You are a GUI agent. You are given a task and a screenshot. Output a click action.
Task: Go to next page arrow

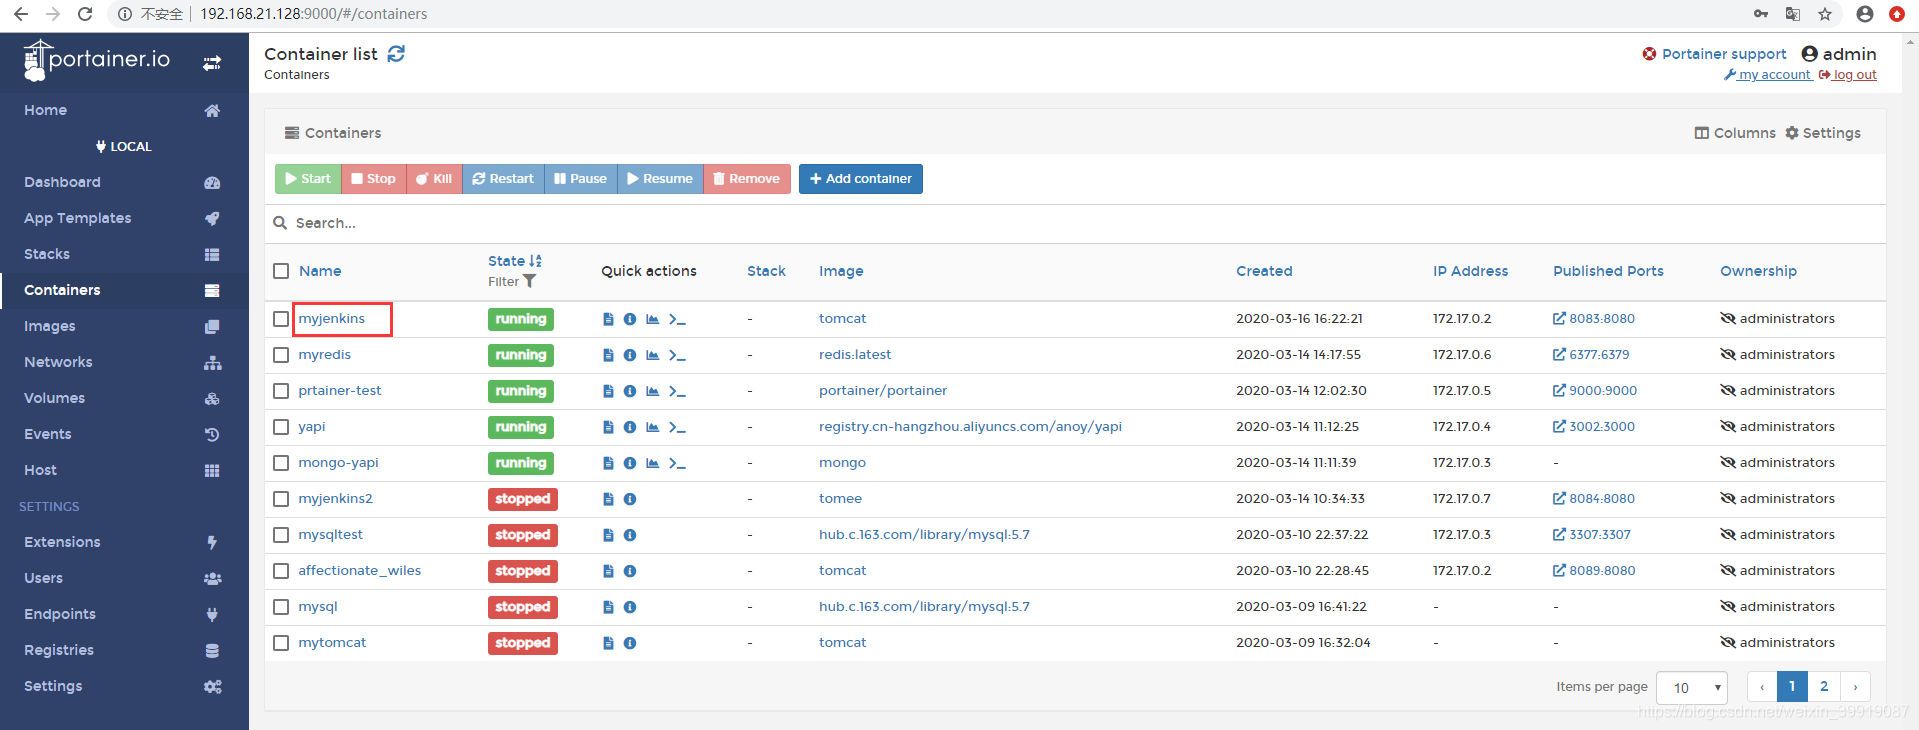tap(1855, 687)
